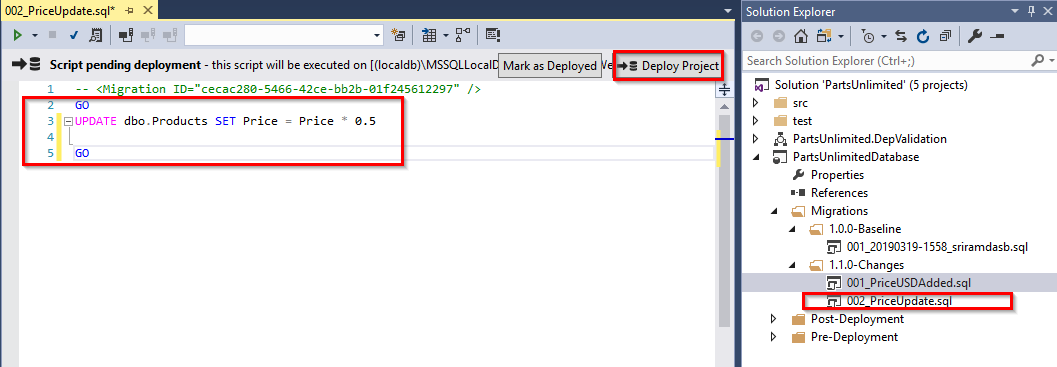This screenshot has height=367, width=1057.
Task: Click the Cancel query stop icon
Action: [53, 35]
